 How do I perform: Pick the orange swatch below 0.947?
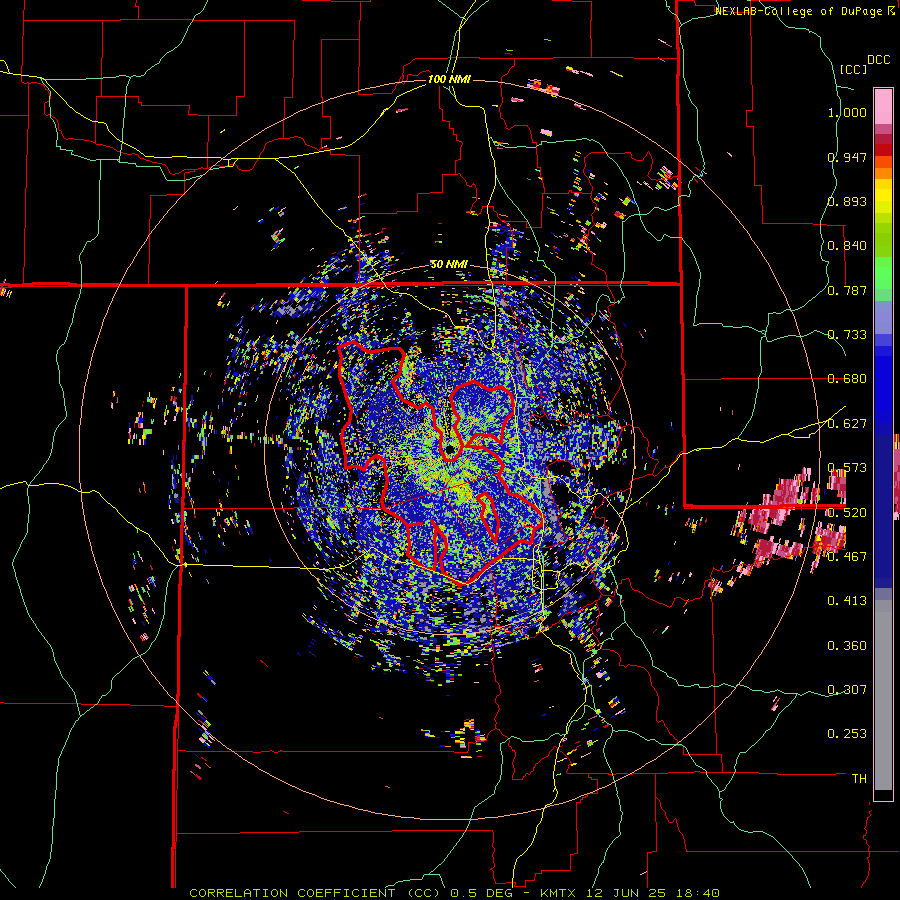click(x=883, y=174)
